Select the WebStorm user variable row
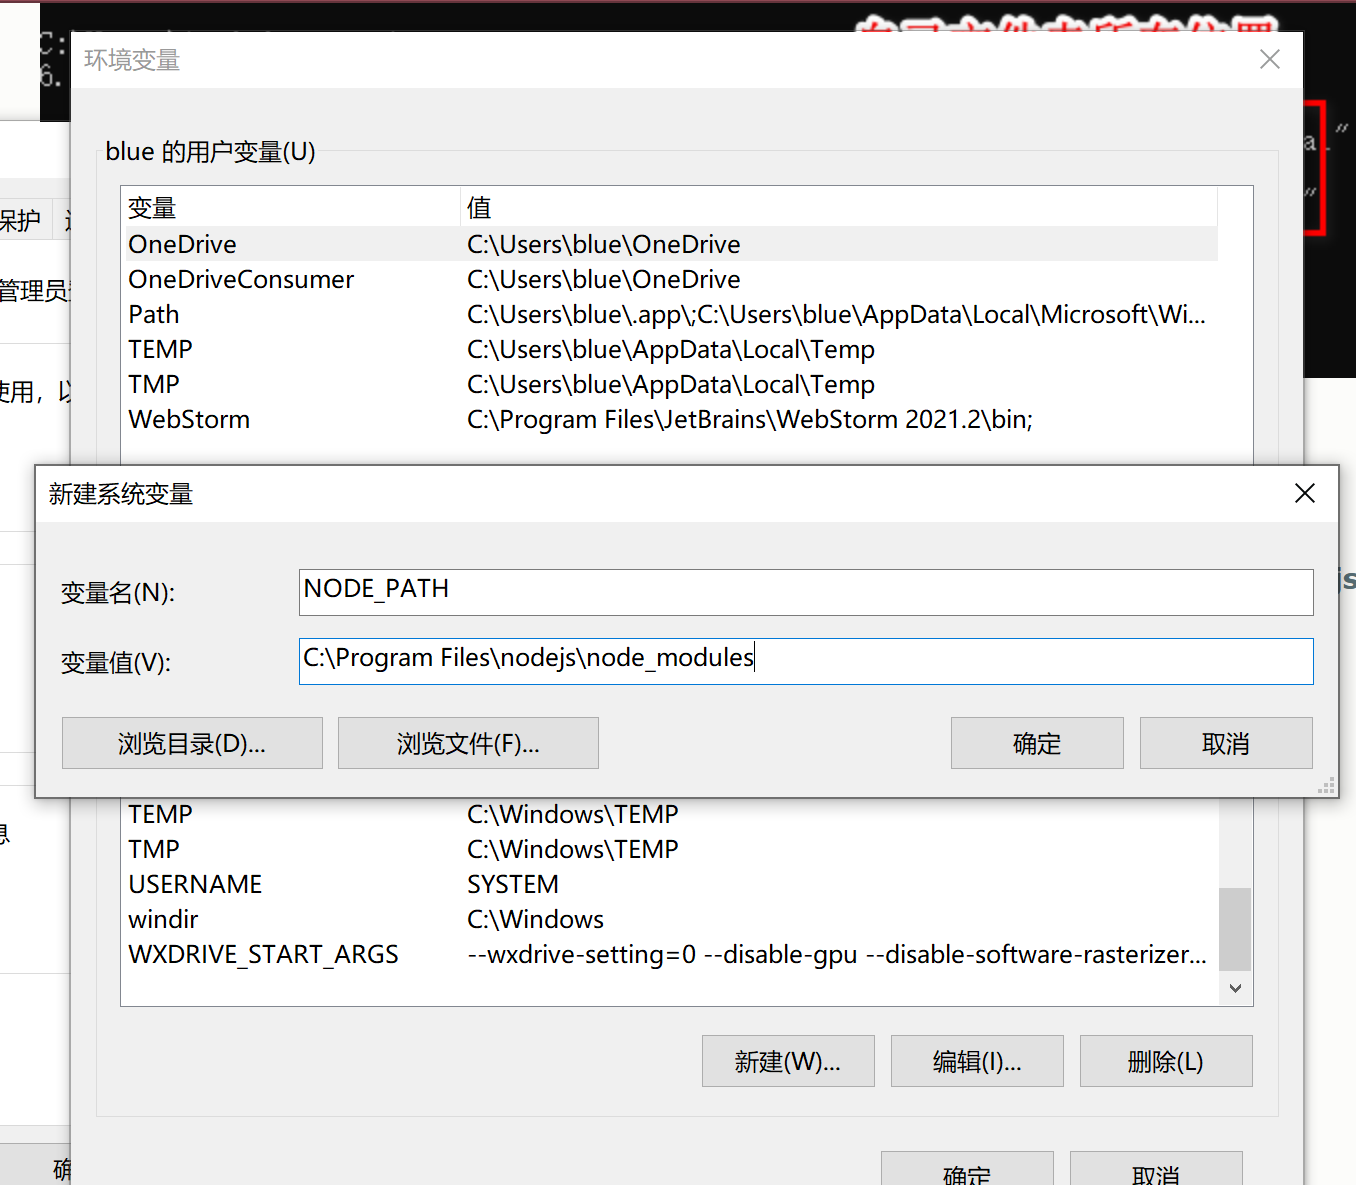 [669, 419]
